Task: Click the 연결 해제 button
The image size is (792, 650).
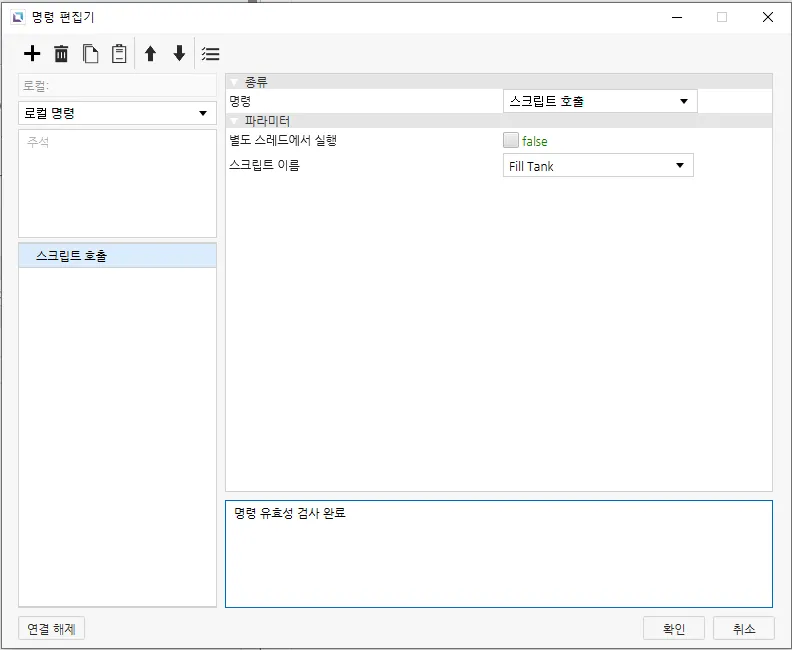Action: pyautogui.click(x=52, y=628)
